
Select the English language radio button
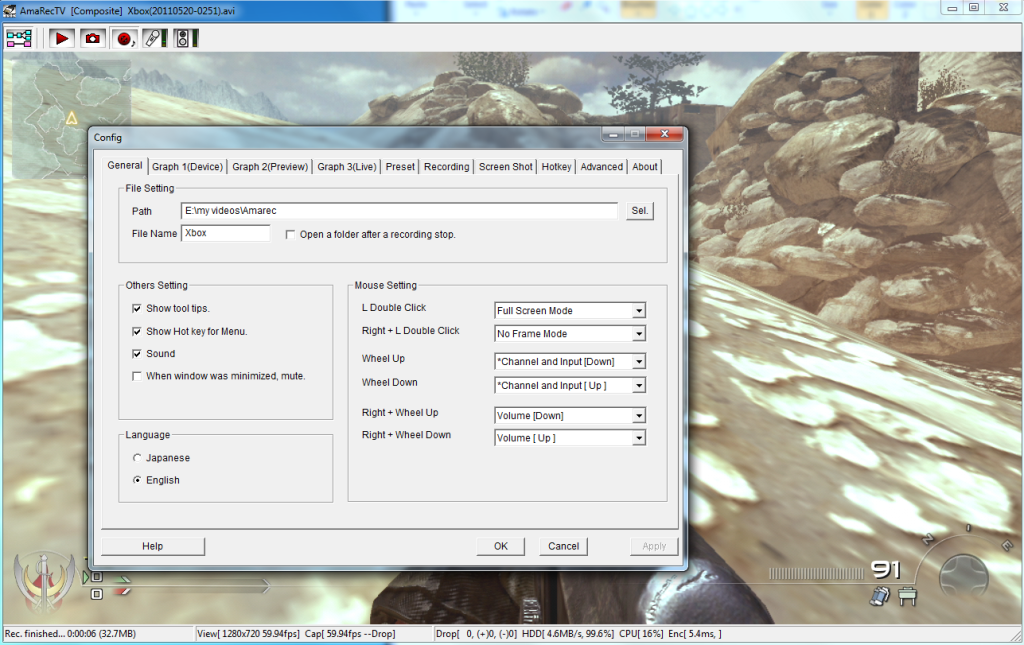coord(136,480)
